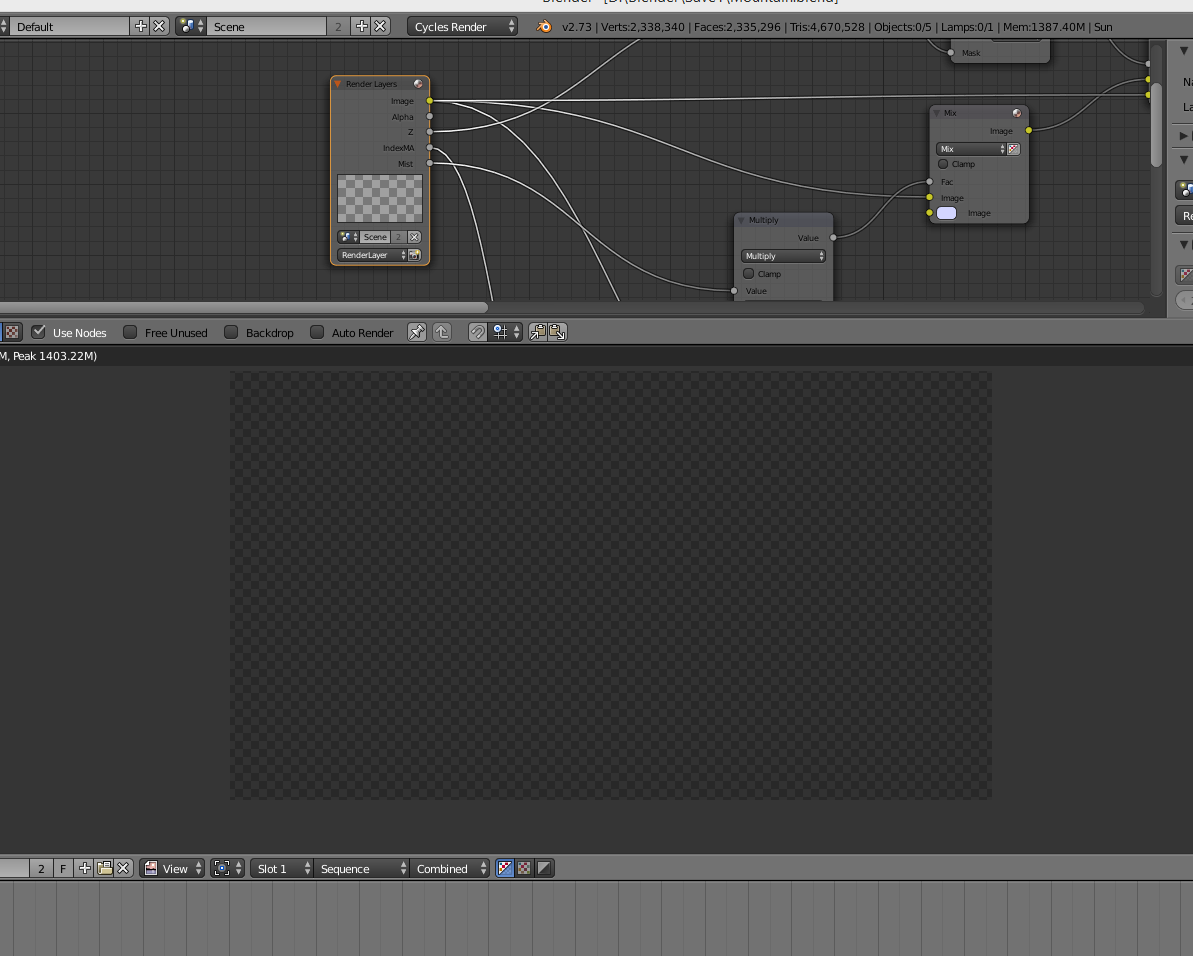Click the node editor horizontal scrollbar

243,307
